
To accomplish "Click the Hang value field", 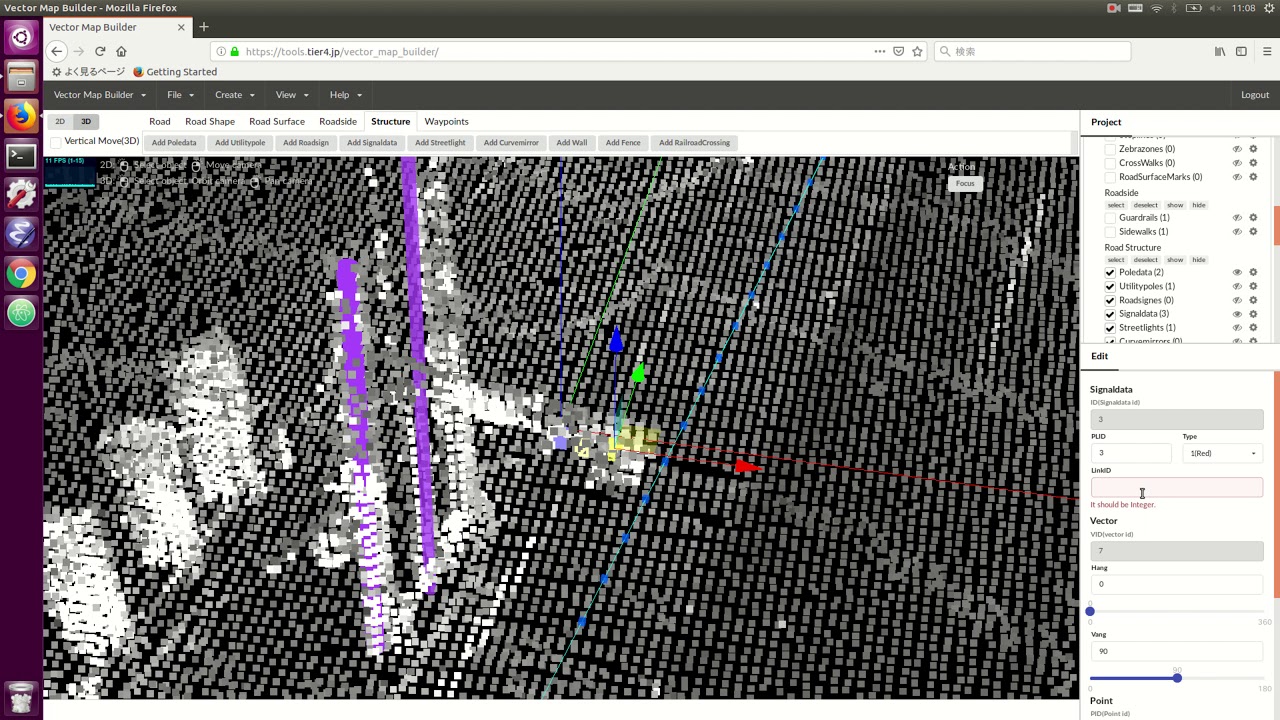I will (x=1177, y=584).
